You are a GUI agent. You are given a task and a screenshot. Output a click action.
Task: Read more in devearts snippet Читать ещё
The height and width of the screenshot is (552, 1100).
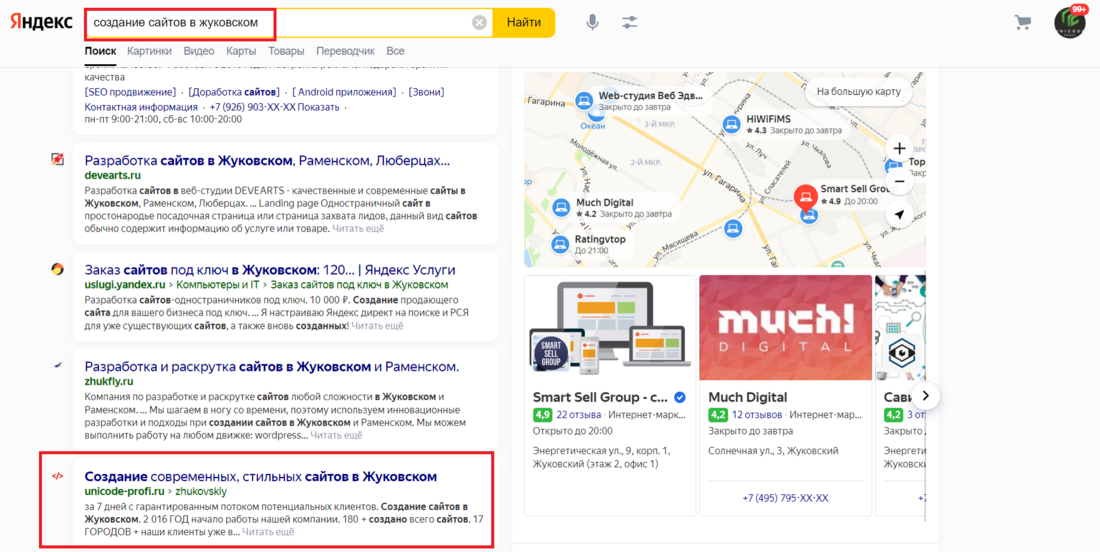pos(358,229)
